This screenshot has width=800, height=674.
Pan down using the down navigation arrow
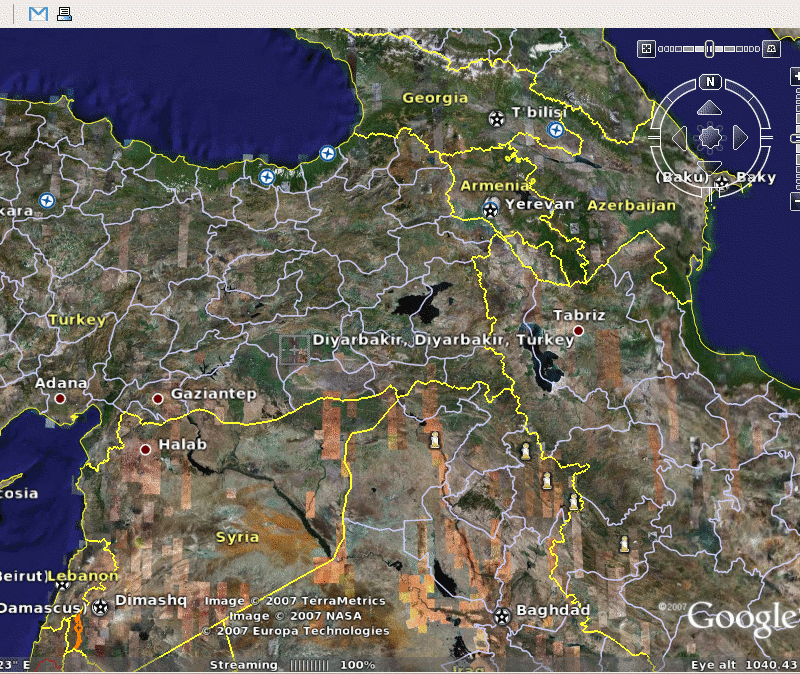coord(709,166)
